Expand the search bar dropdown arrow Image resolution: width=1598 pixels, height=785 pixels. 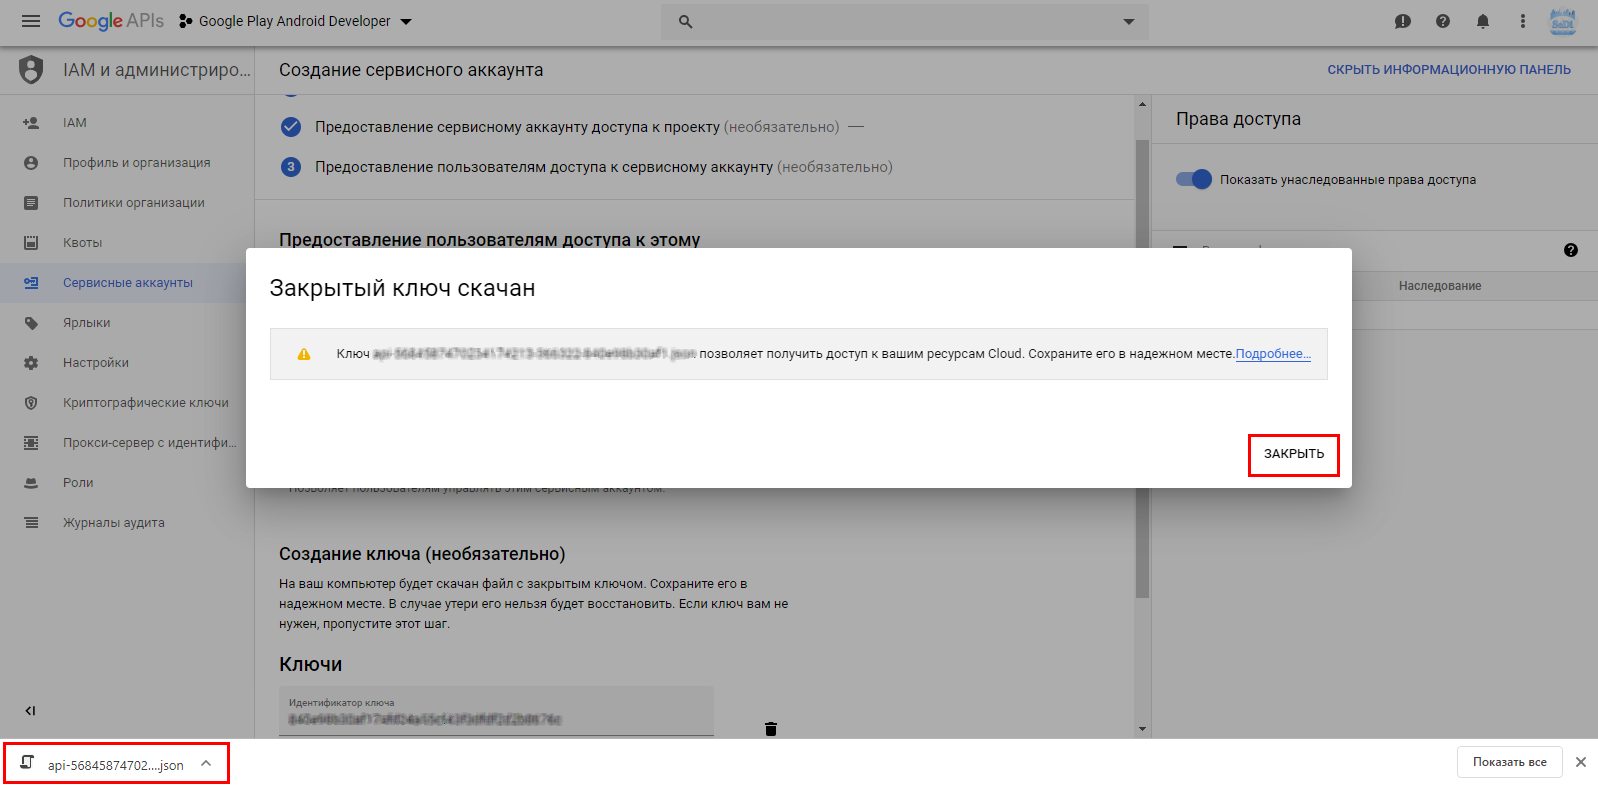tap(1129, 21)
